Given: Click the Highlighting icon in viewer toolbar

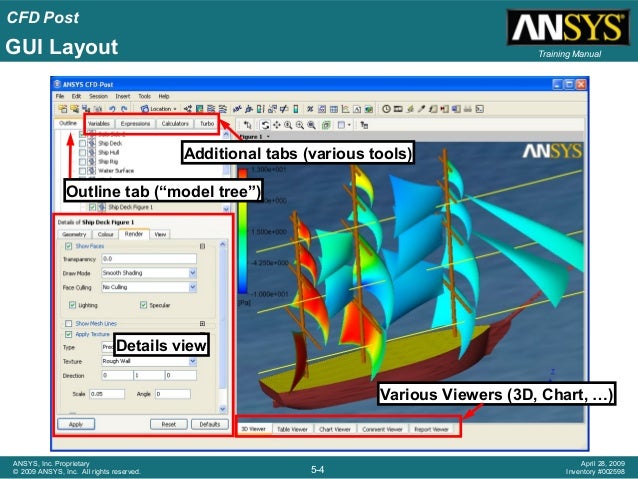Looking at the screenshot, I should (326, 125).
